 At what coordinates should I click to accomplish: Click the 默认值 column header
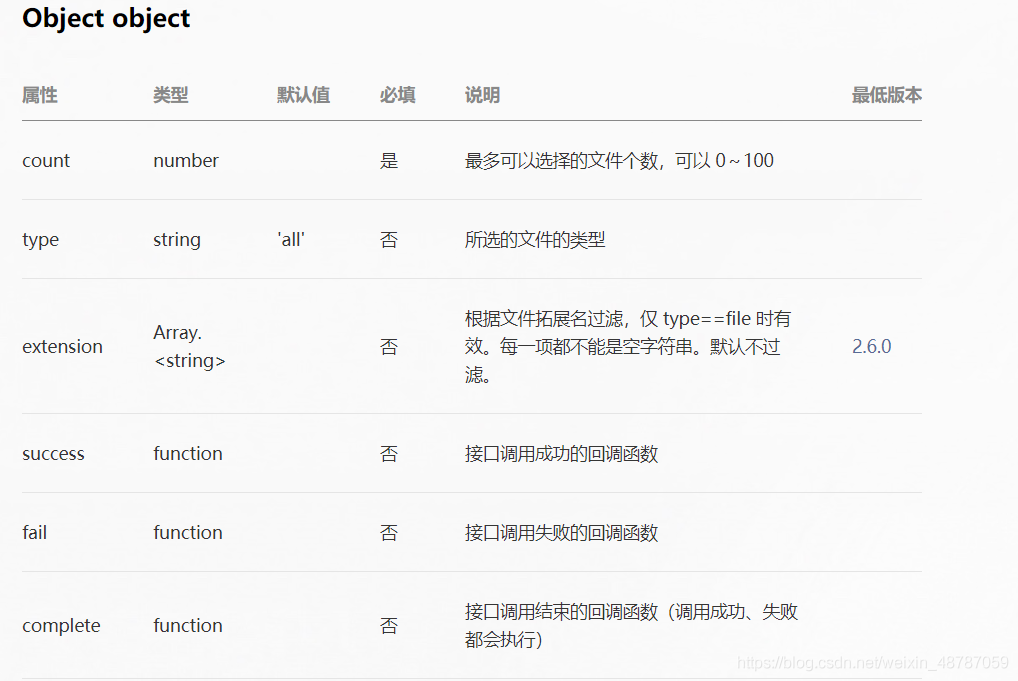303,95
